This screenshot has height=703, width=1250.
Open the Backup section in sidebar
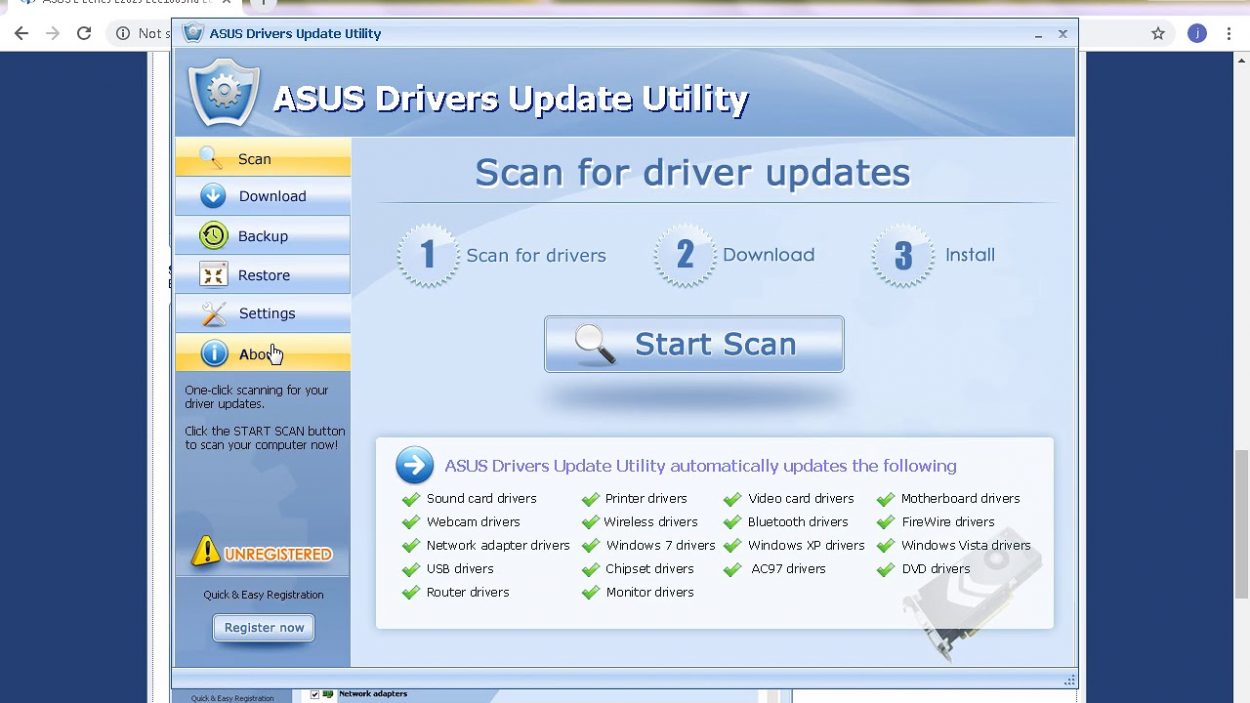coord(263,236)
